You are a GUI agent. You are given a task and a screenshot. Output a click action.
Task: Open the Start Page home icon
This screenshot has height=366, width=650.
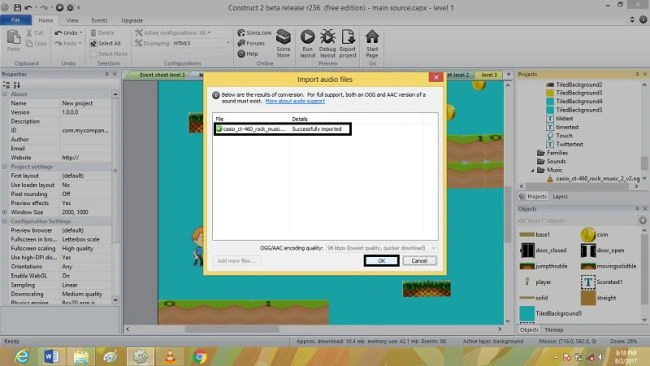click(x=372, y=36)
